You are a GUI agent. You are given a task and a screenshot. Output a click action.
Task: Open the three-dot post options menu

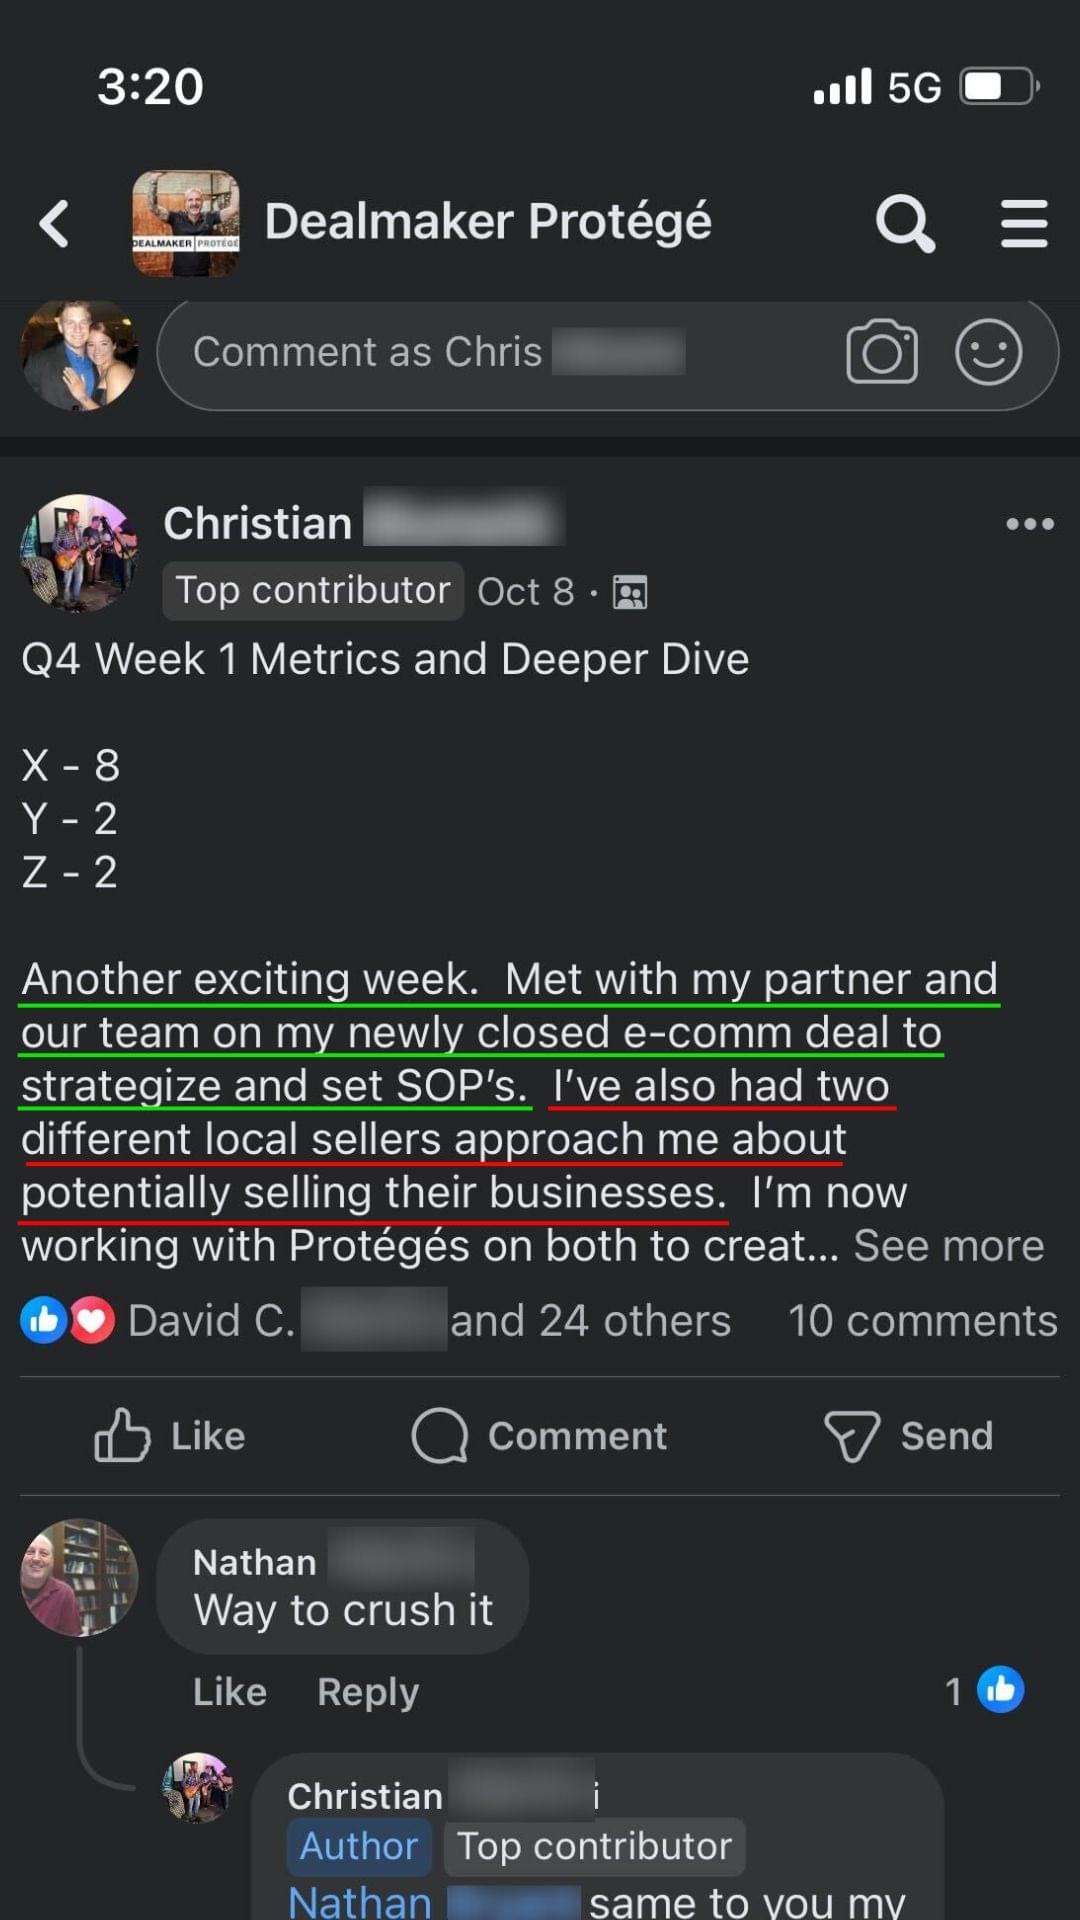tap(1029, 524)
